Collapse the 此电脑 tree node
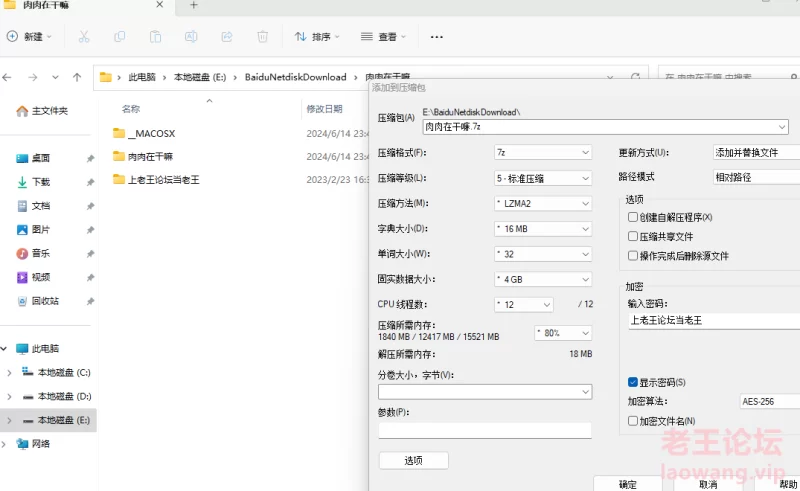 (4, 349)
